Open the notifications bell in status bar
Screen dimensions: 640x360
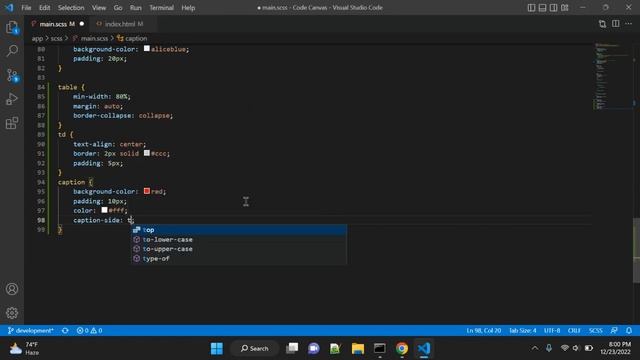pos(629,330)
